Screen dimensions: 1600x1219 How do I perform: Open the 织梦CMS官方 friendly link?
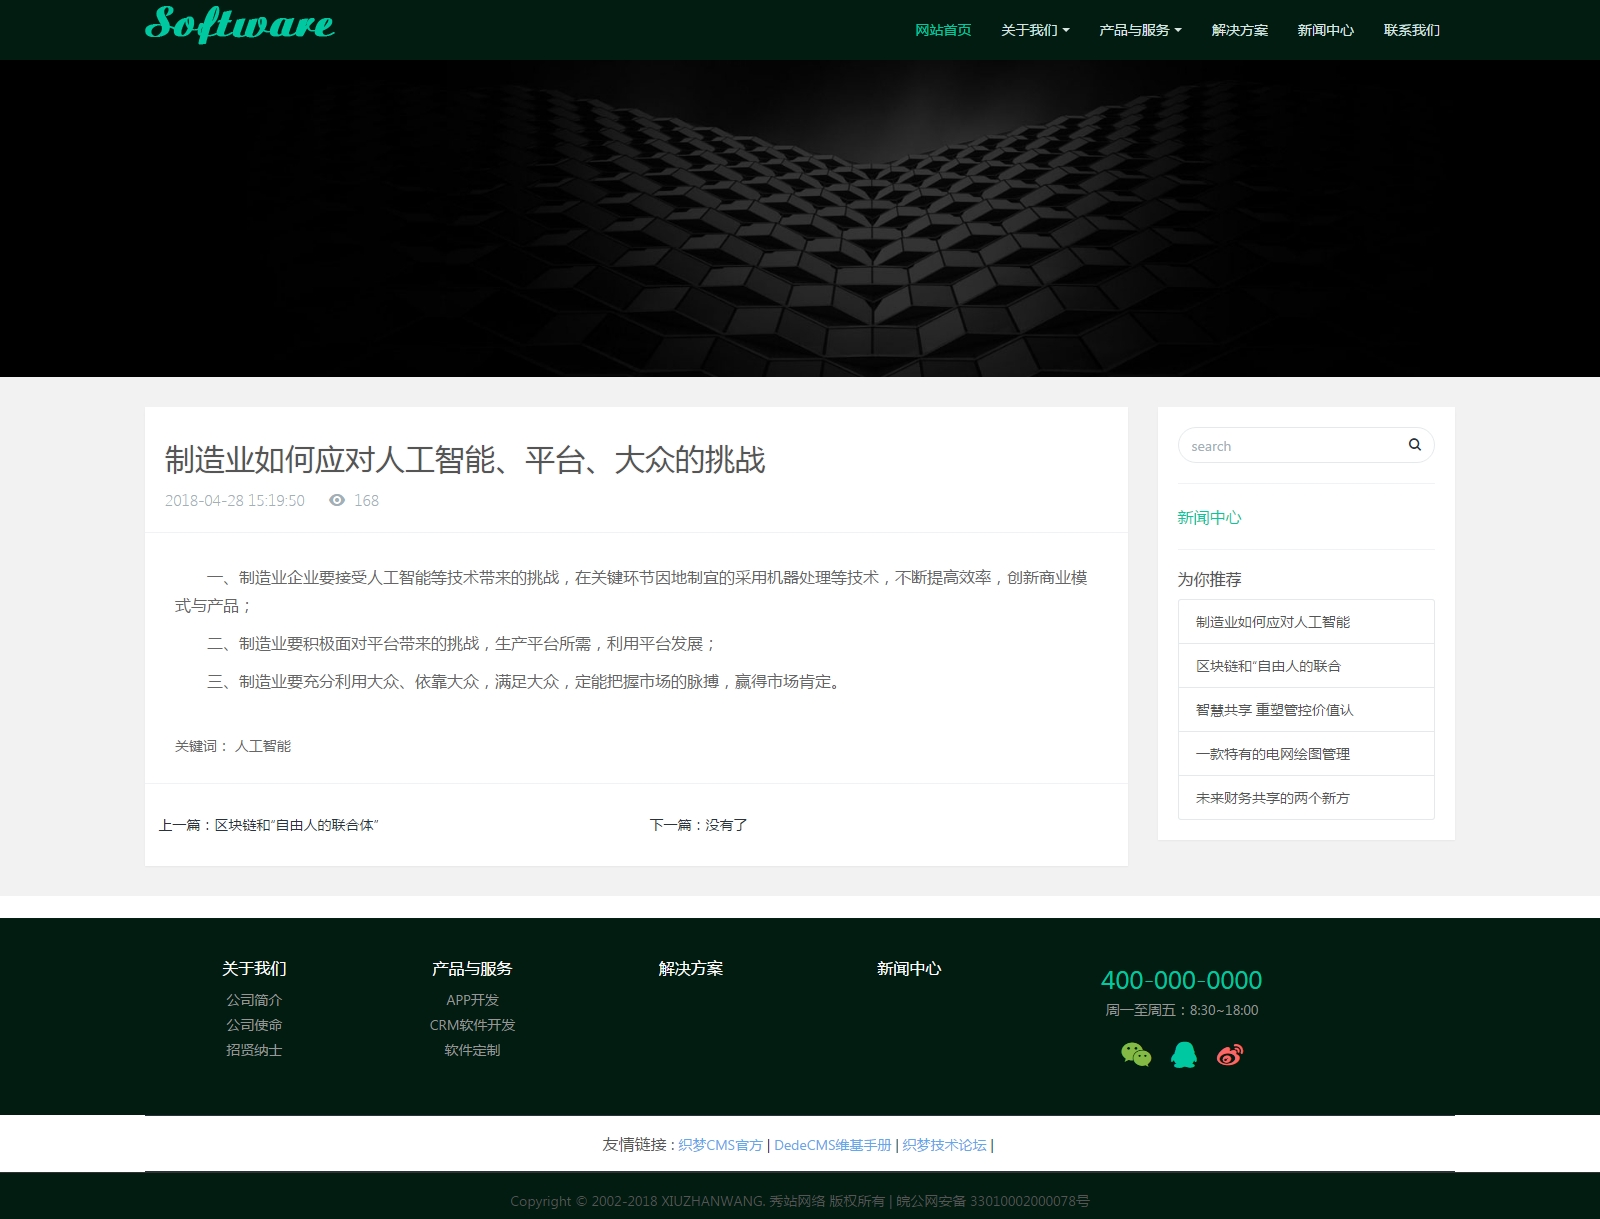click(720, 1145)
